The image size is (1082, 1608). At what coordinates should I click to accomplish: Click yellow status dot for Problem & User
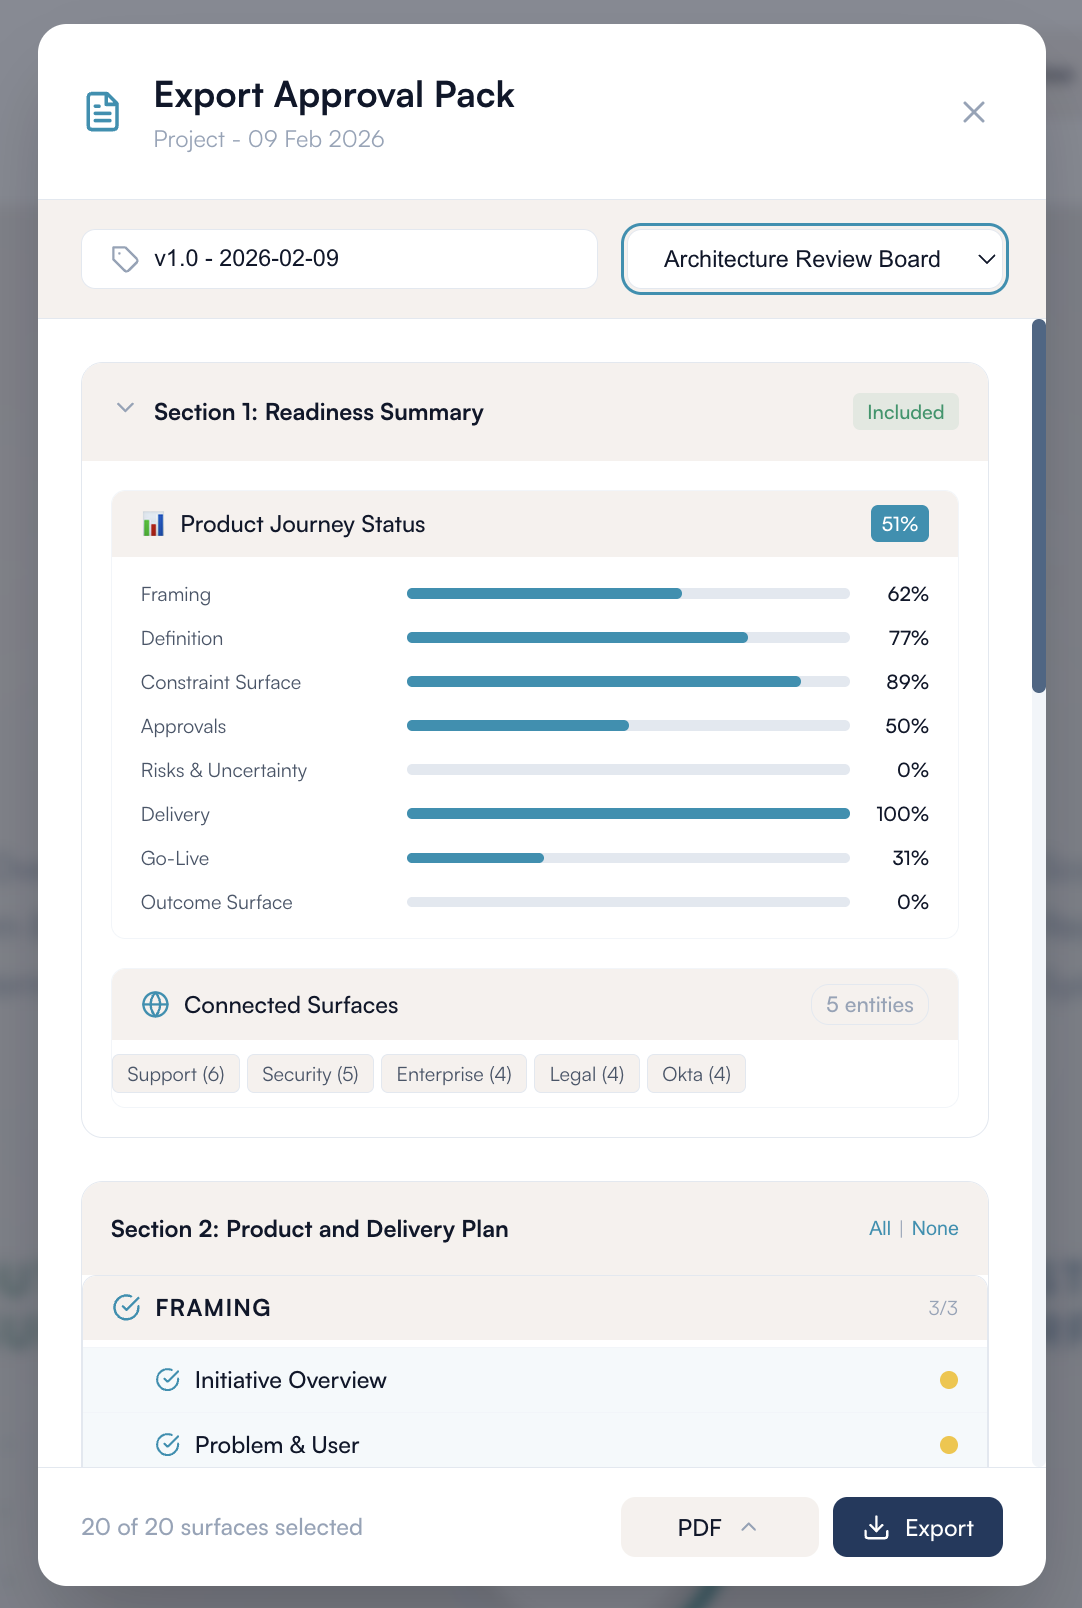click(x=949, y=1445)
